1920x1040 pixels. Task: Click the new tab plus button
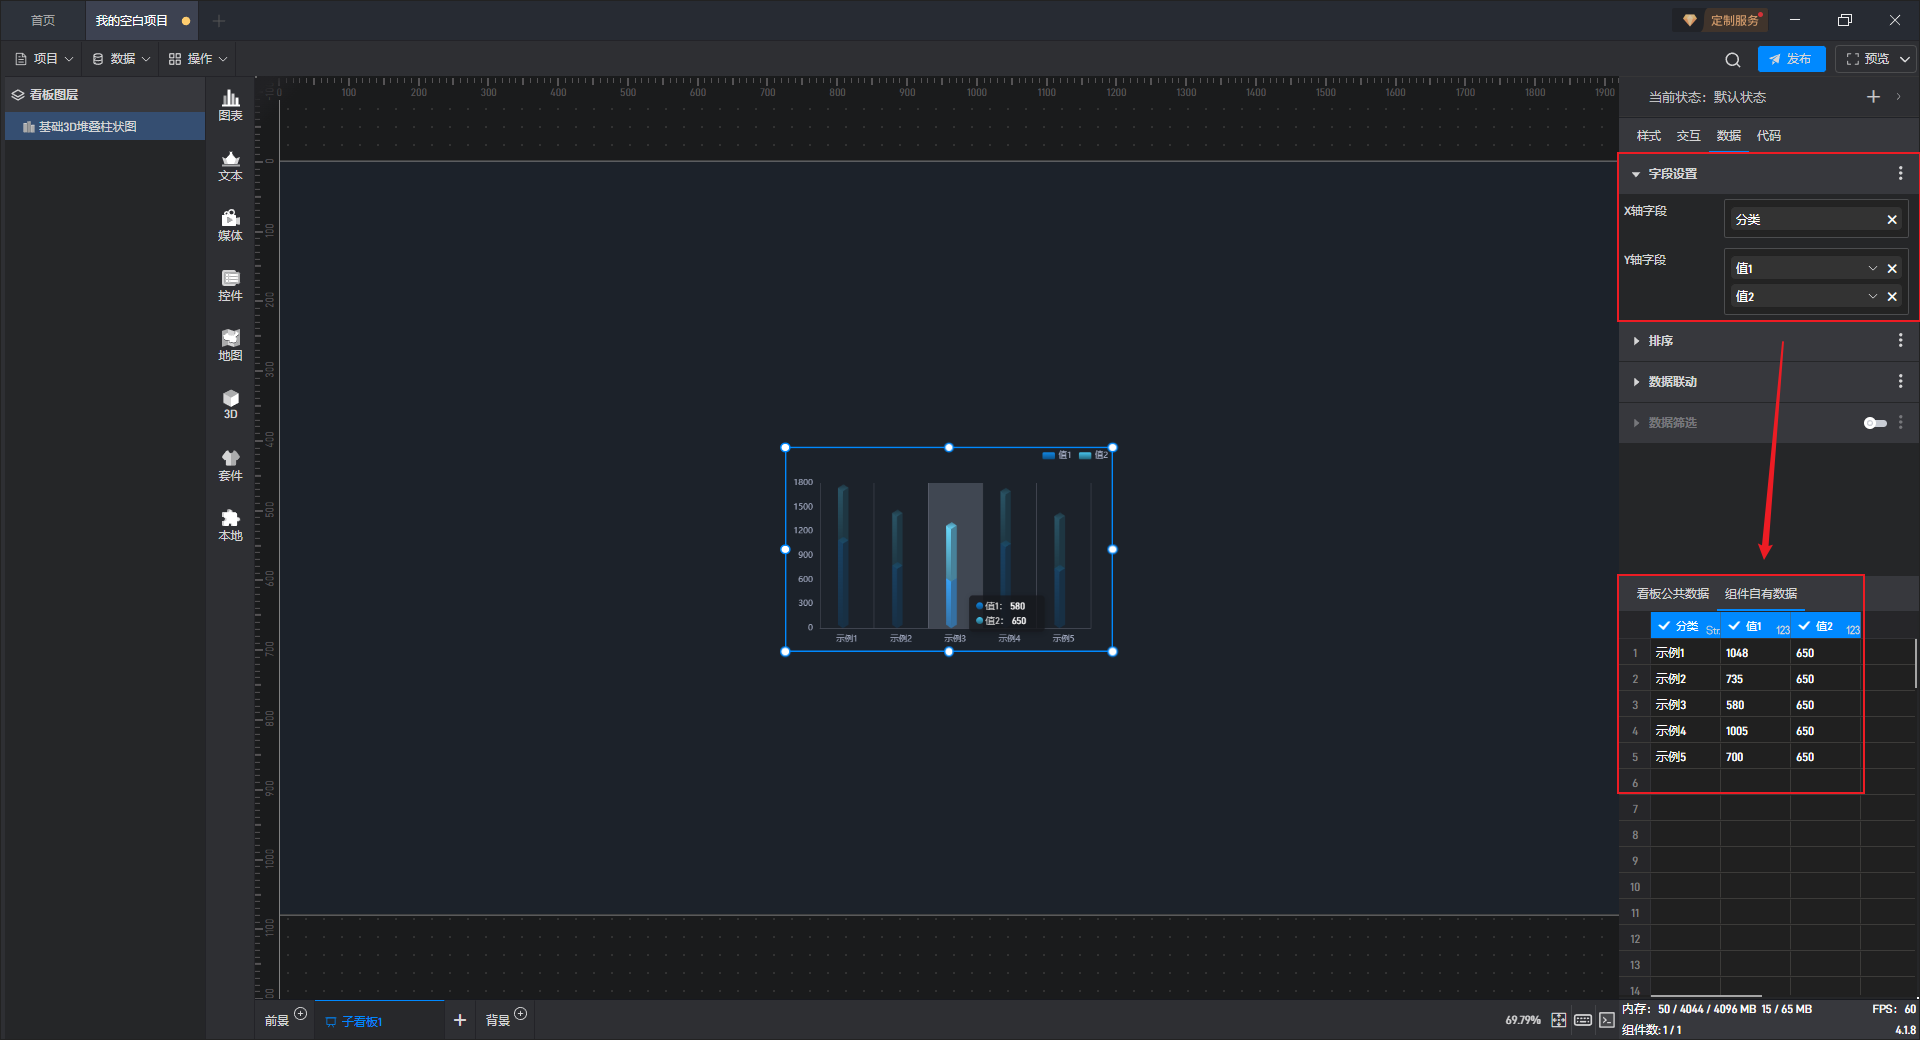219,20
